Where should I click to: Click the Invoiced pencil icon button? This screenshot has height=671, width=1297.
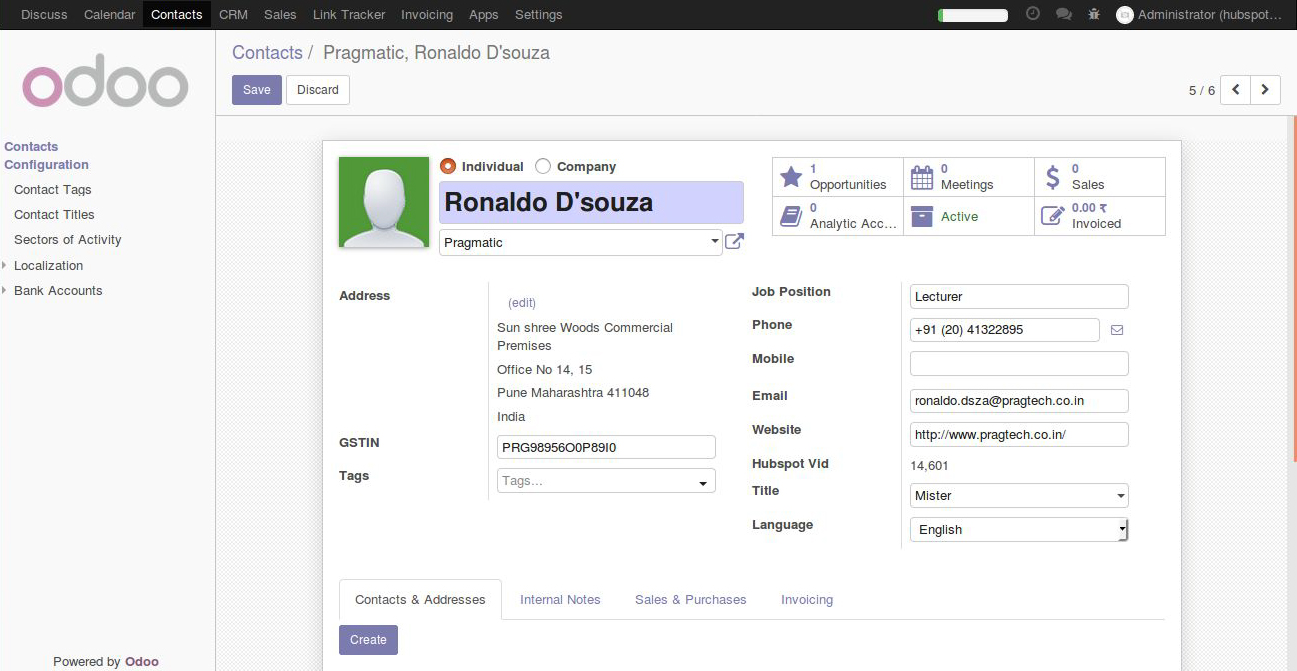(x=1052, y=216)
